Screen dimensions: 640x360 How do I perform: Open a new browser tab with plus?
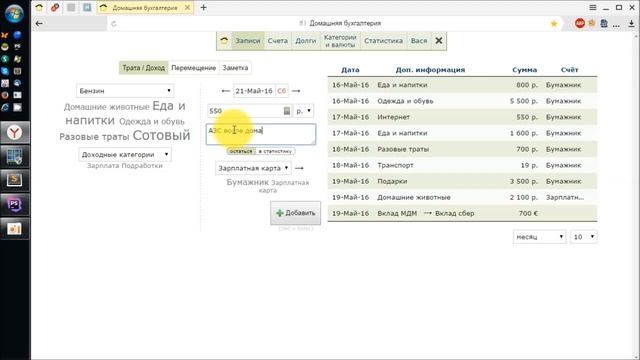(203, 7)
